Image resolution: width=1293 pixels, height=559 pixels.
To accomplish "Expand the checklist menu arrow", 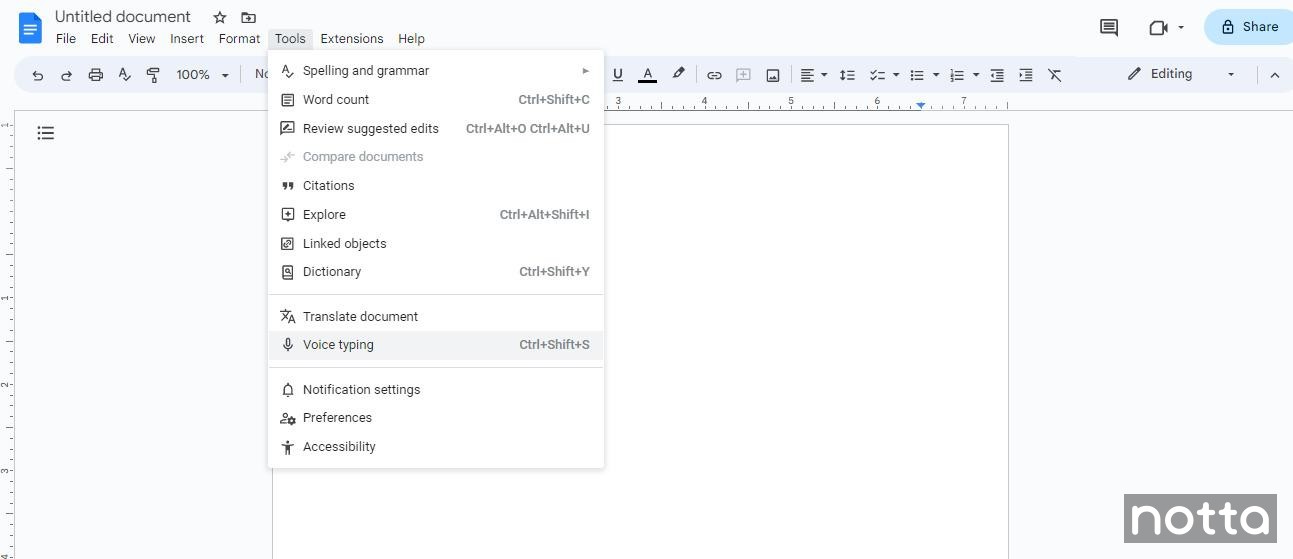I will 896,75.
